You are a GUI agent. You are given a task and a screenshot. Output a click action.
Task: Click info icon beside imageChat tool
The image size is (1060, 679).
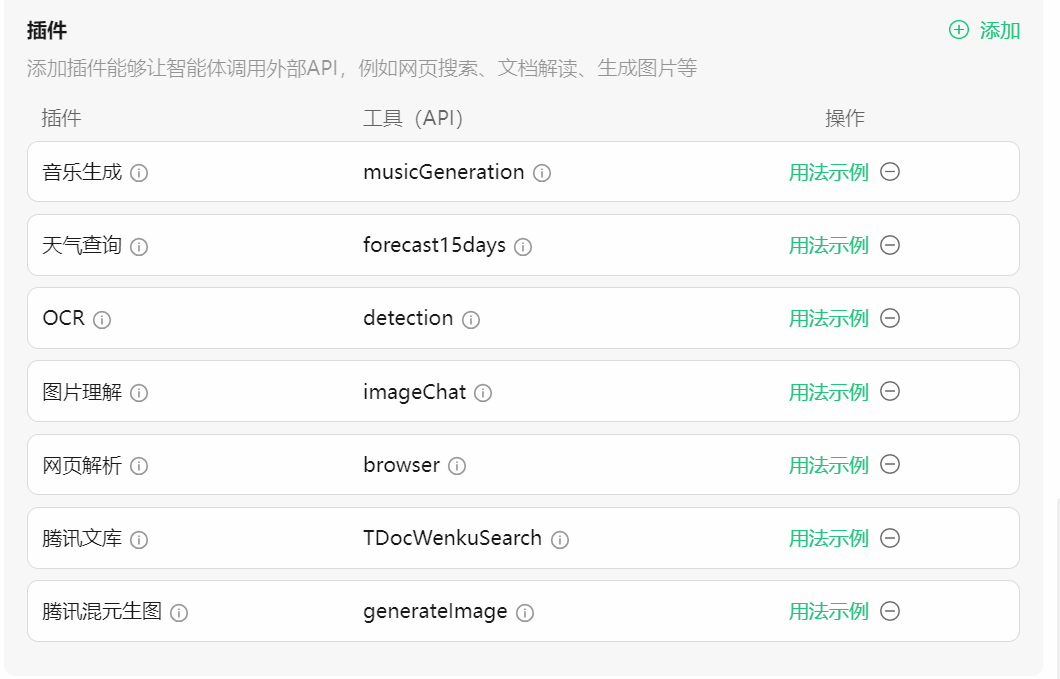coord(483,393)
